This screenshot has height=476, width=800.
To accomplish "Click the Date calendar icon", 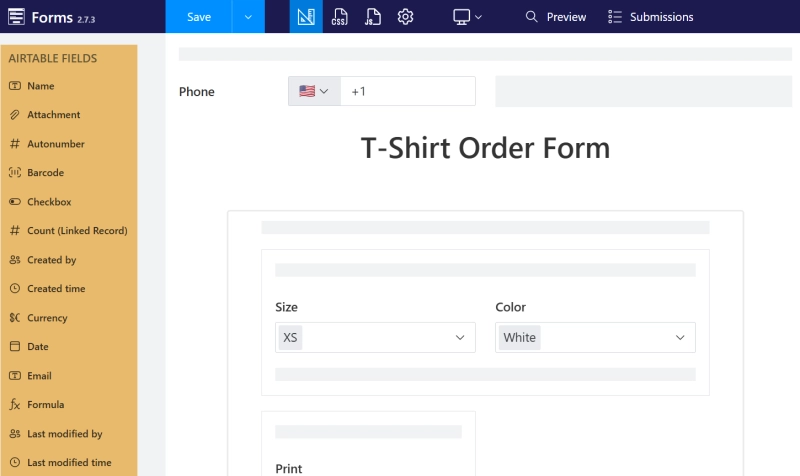I will (x=15, y=346).
